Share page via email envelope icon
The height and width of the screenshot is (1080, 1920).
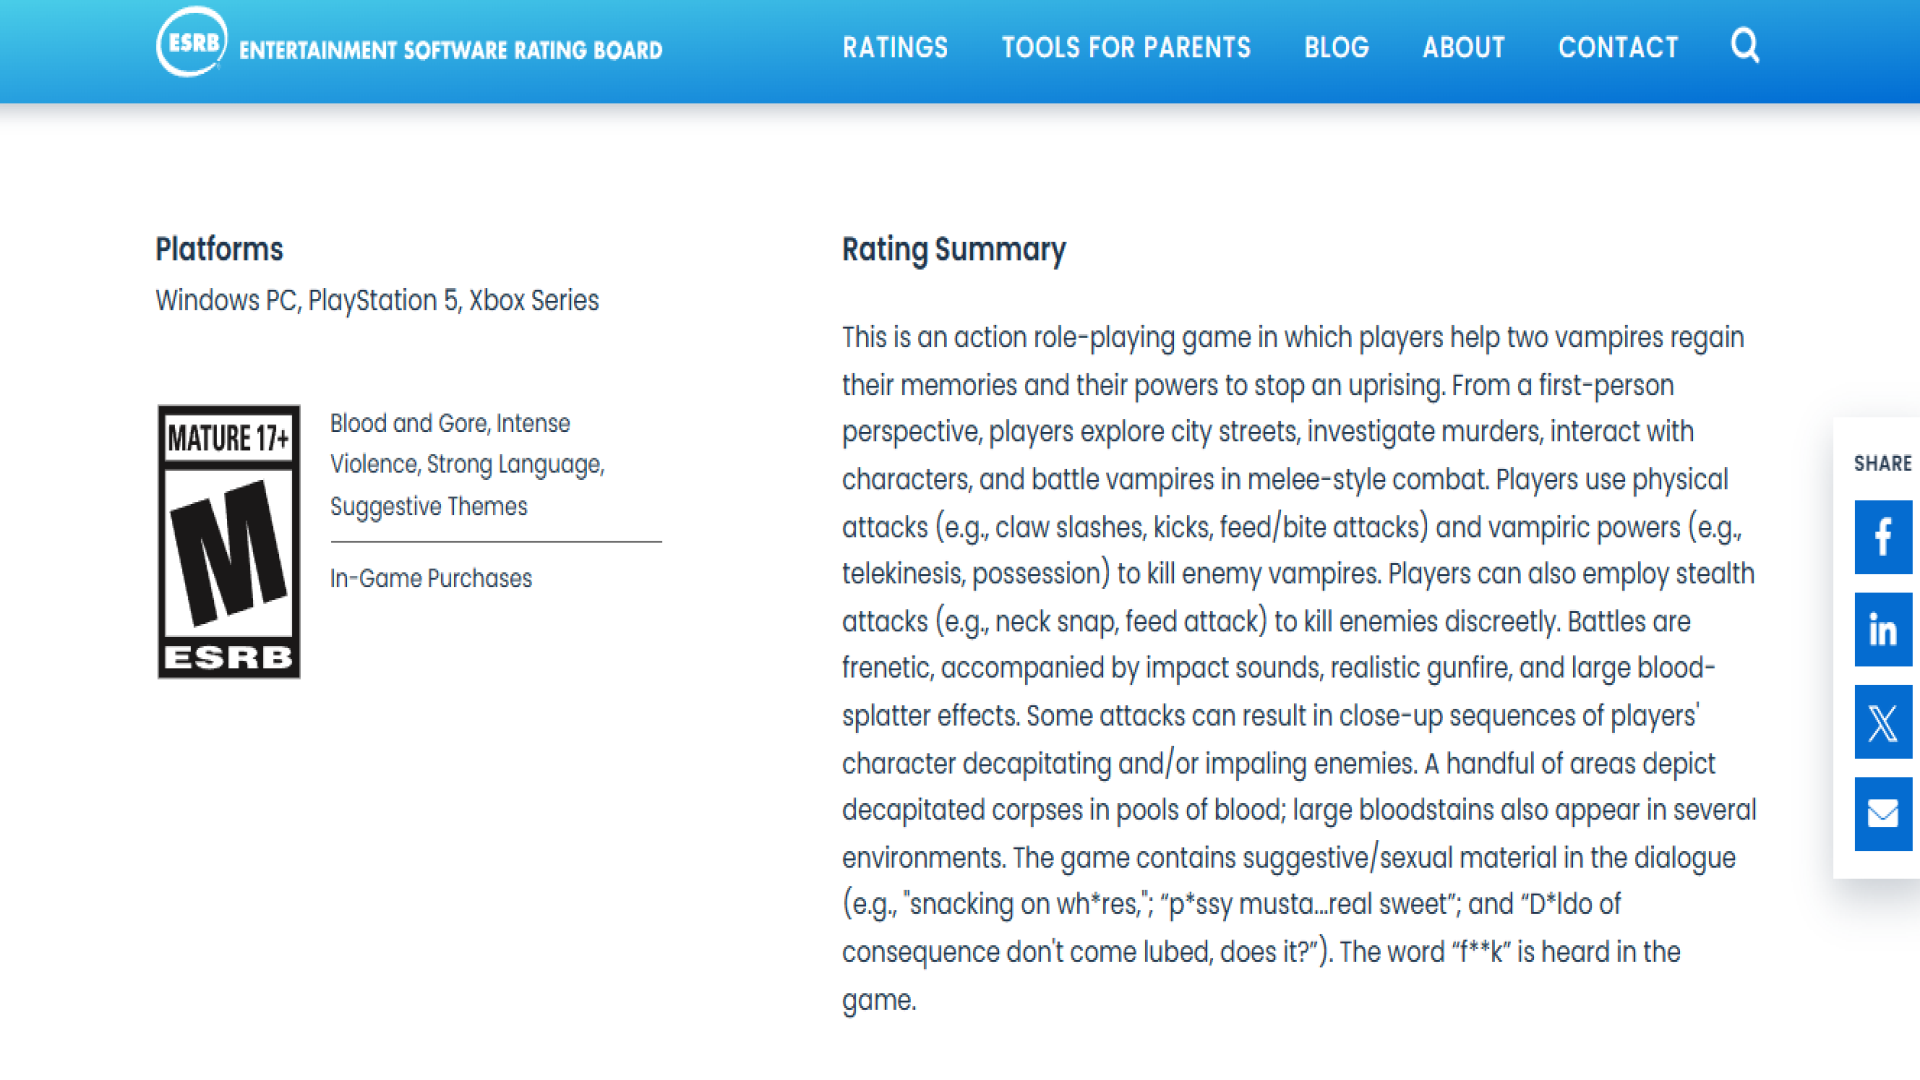tap(1882, 814)
